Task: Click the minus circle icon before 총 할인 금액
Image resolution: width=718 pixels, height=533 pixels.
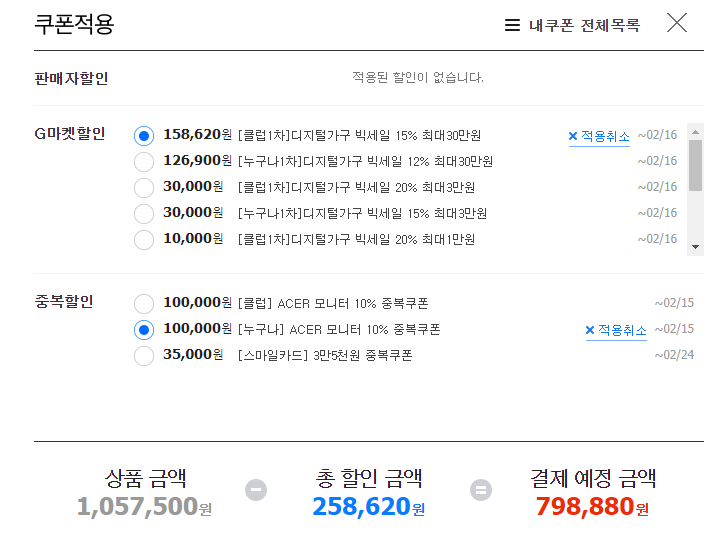Action: [x=256, y=490]
